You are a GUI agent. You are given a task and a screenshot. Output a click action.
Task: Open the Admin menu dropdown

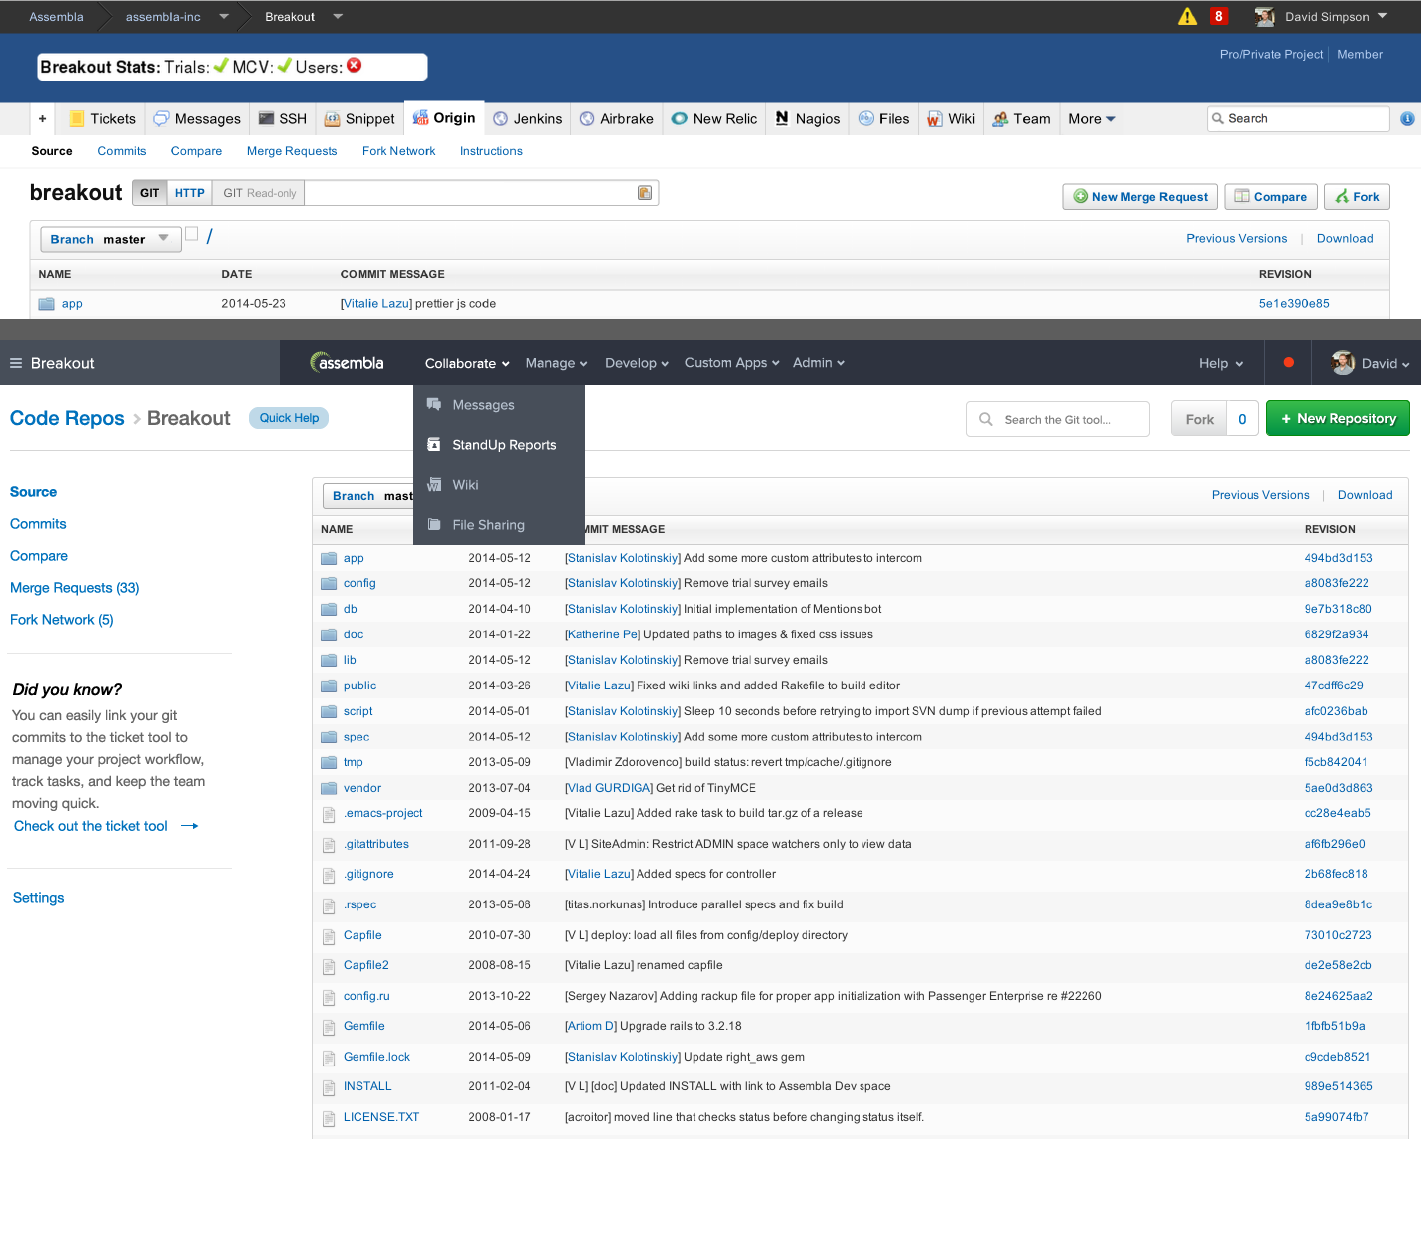(819, 363)
